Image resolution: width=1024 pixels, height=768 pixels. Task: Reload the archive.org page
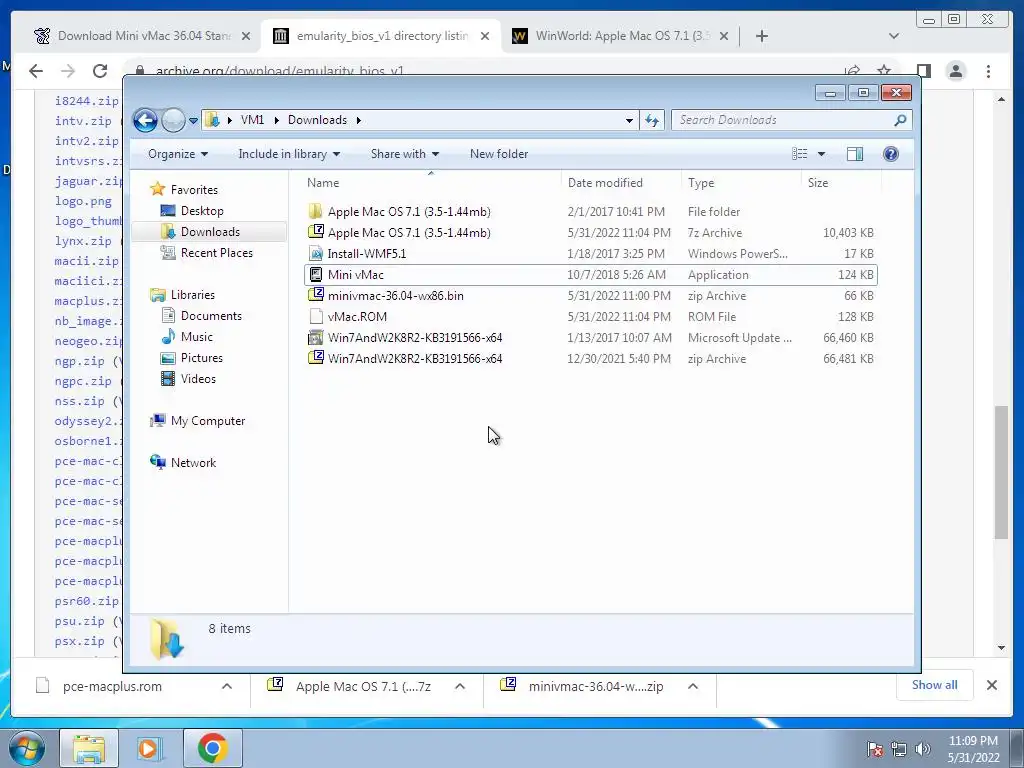[99, 71]
